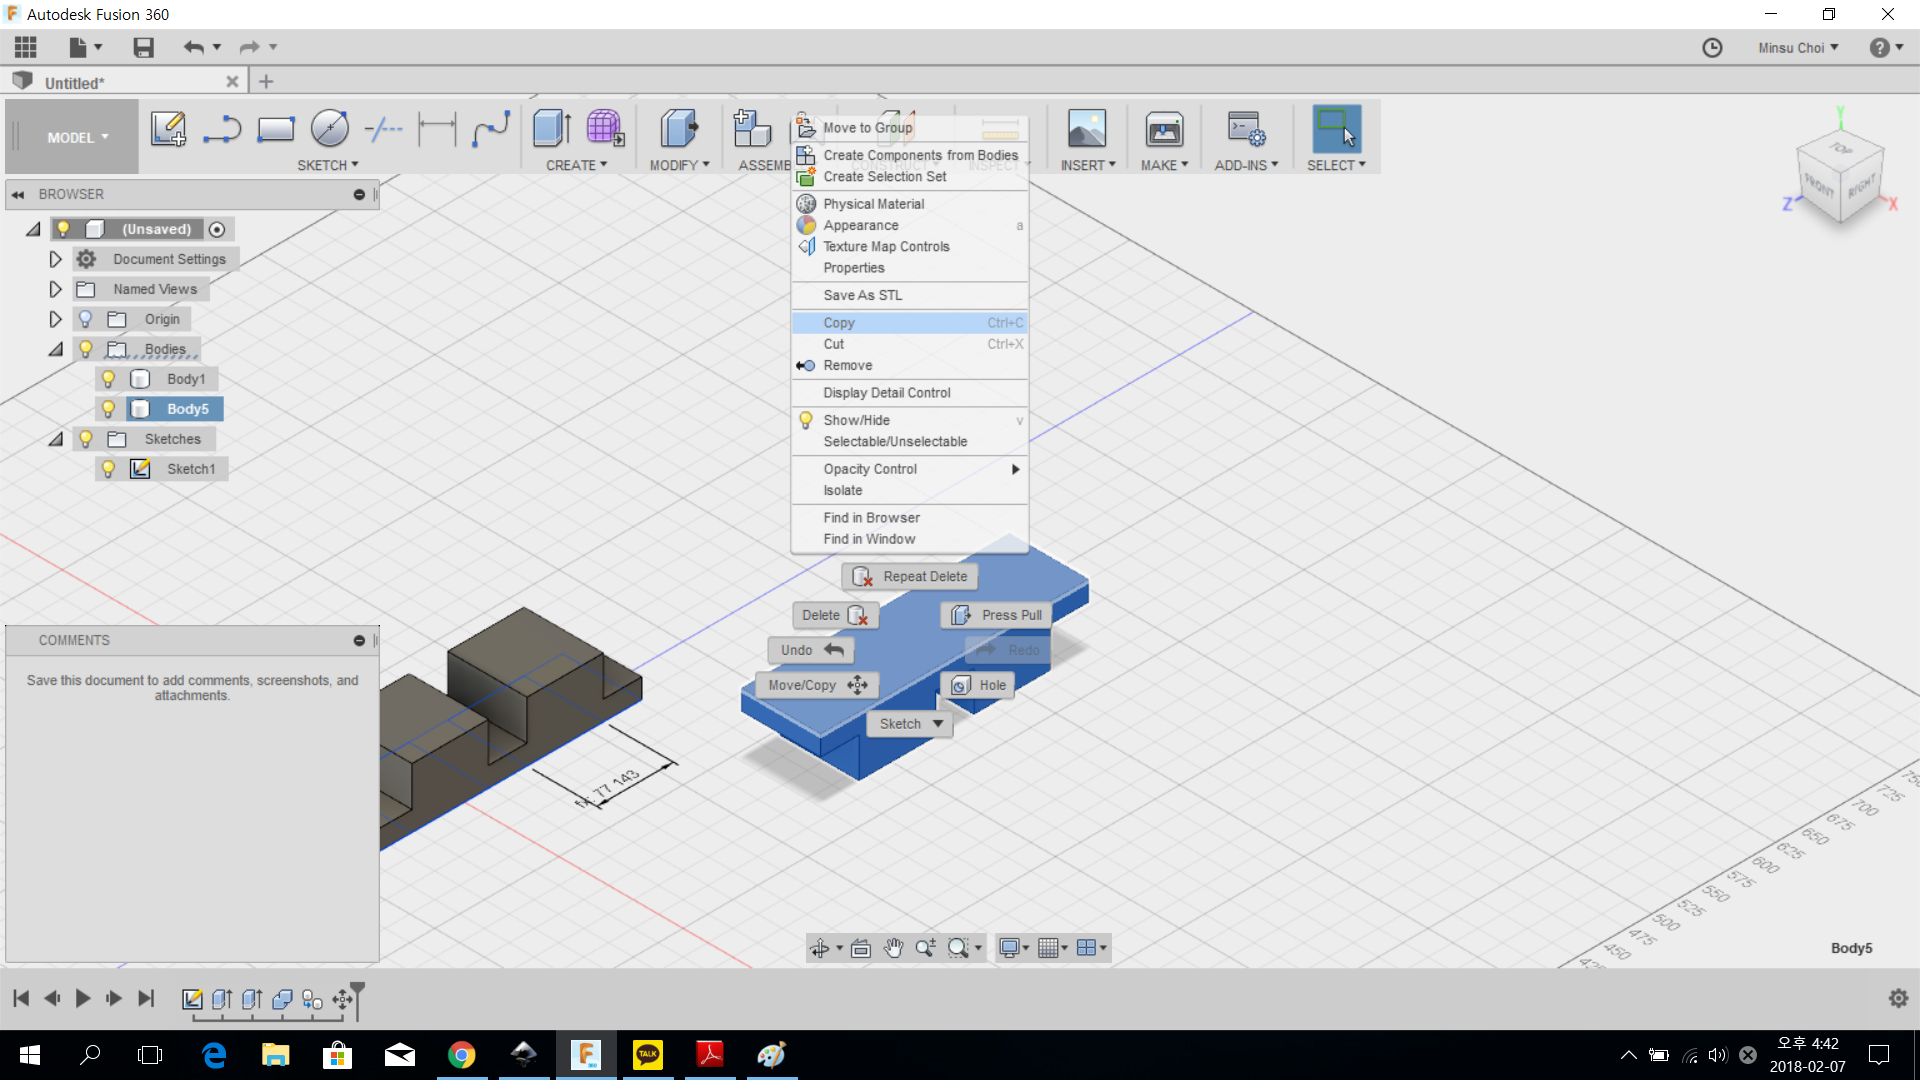Image resolution: width=1920 pixels, height=1080 pixels.
Task: Click the Extrude icon in Create
Action: 552,129
